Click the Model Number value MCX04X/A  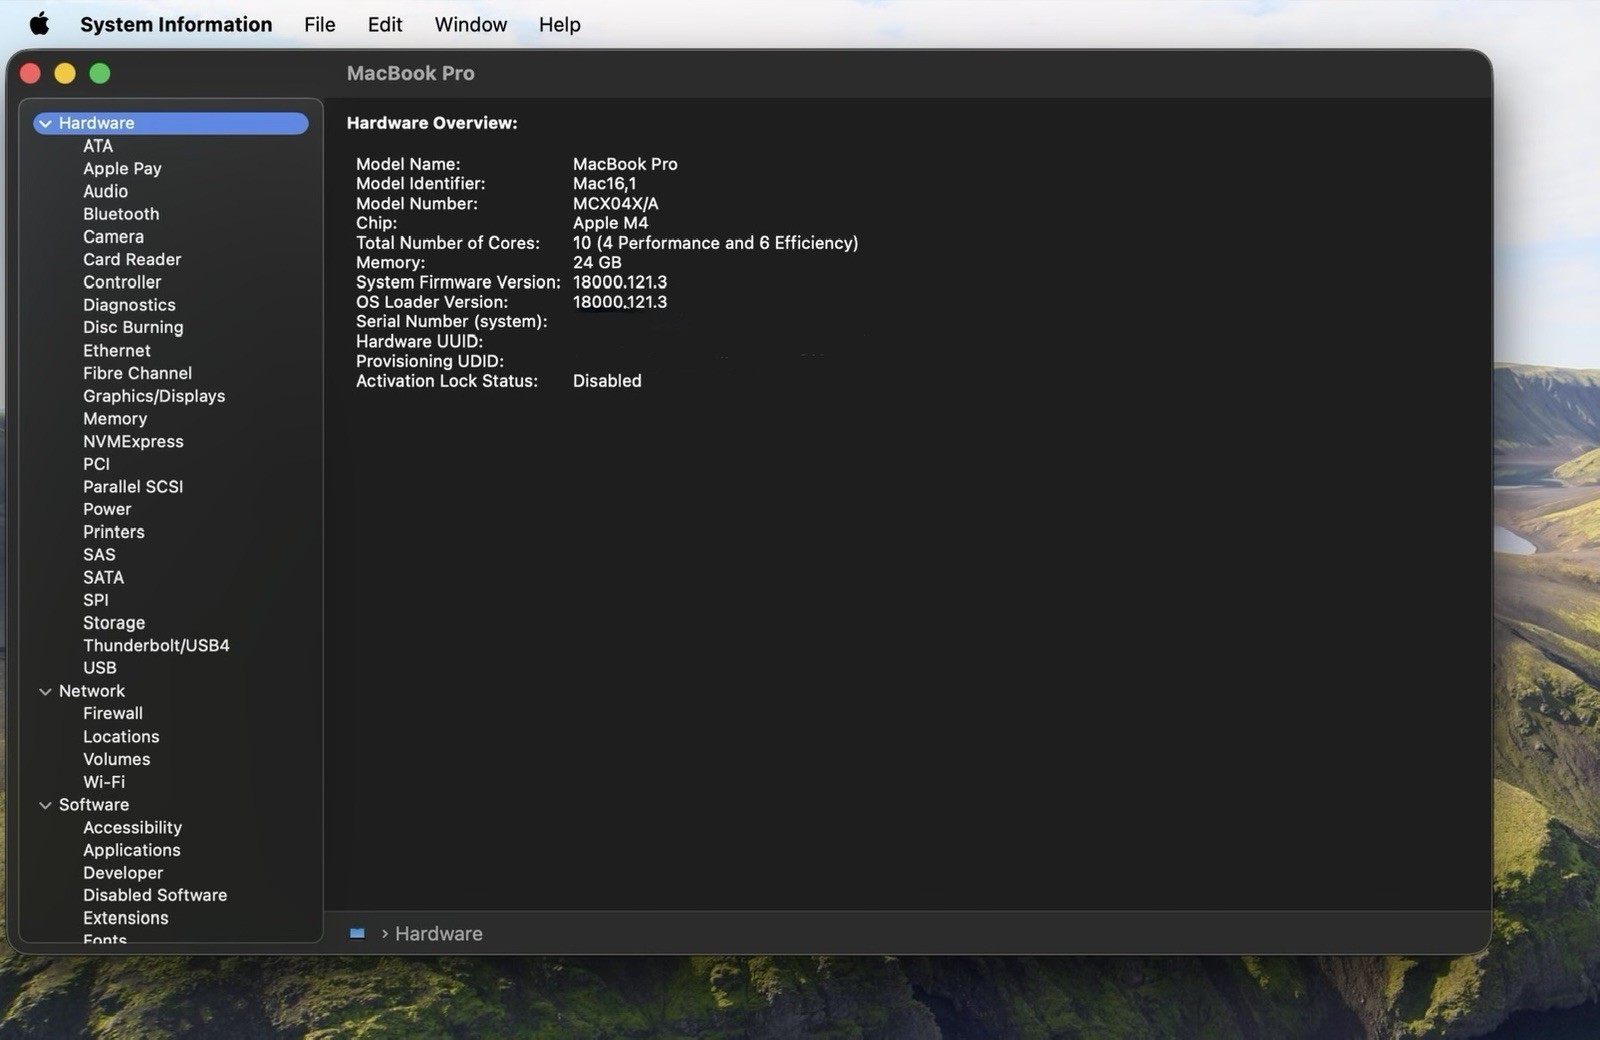coord(615,204)
